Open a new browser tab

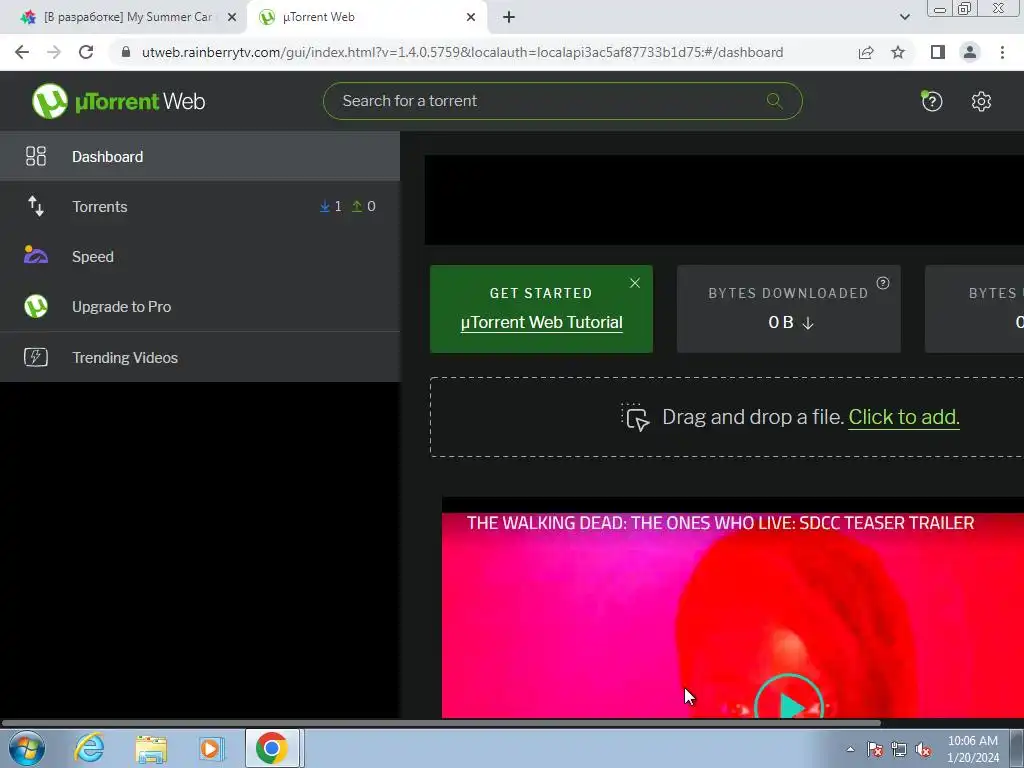(x=509, y=18)
